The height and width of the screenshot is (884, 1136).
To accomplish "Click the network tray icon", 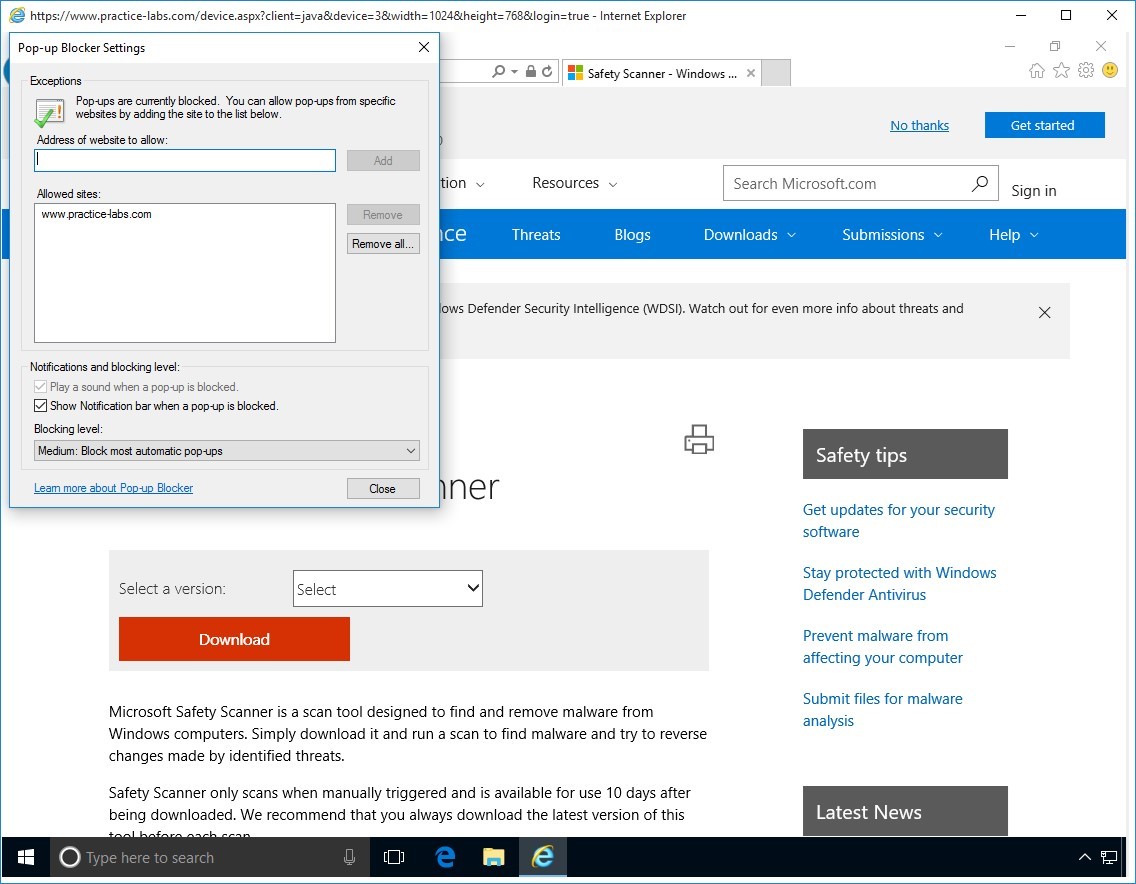I will pos(1108,858).
